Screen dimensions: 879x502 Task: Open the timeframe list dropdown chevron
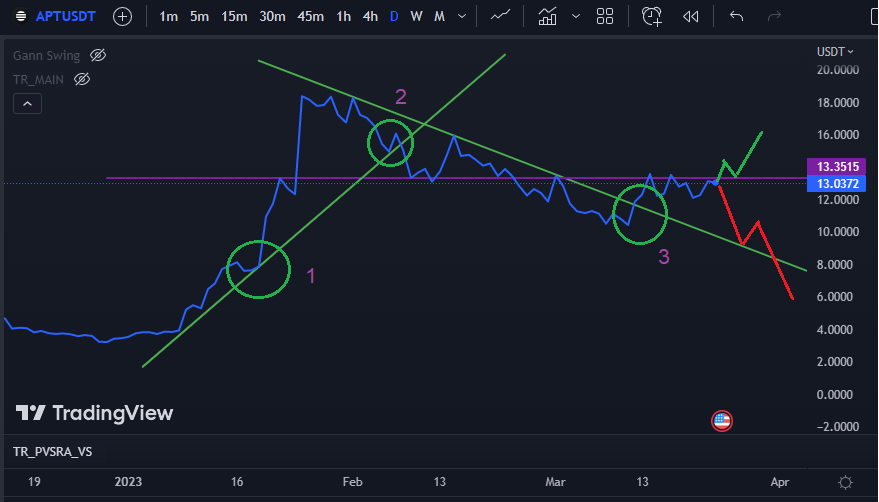pyautogui.click(x=462, y=16)
